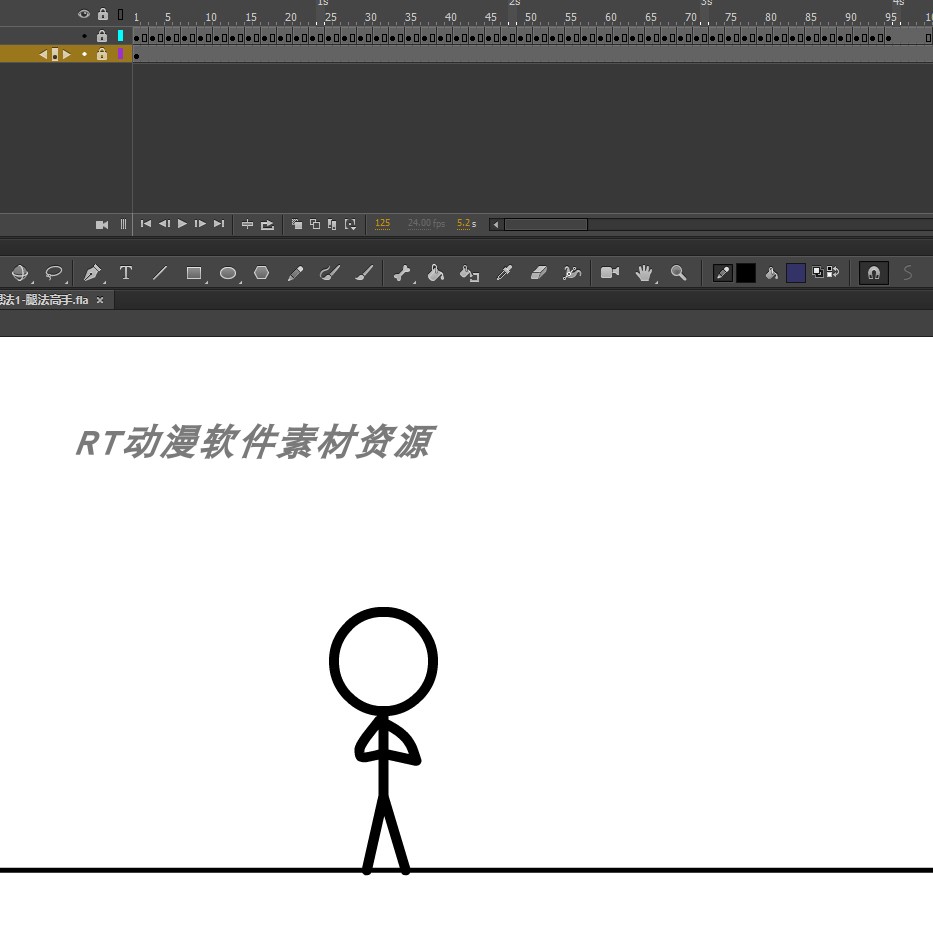This screenshot has width=933, height=933.
Task: Select the PolyStar hexagon tool
Action: pyautogui.click(x=262, y=273)
